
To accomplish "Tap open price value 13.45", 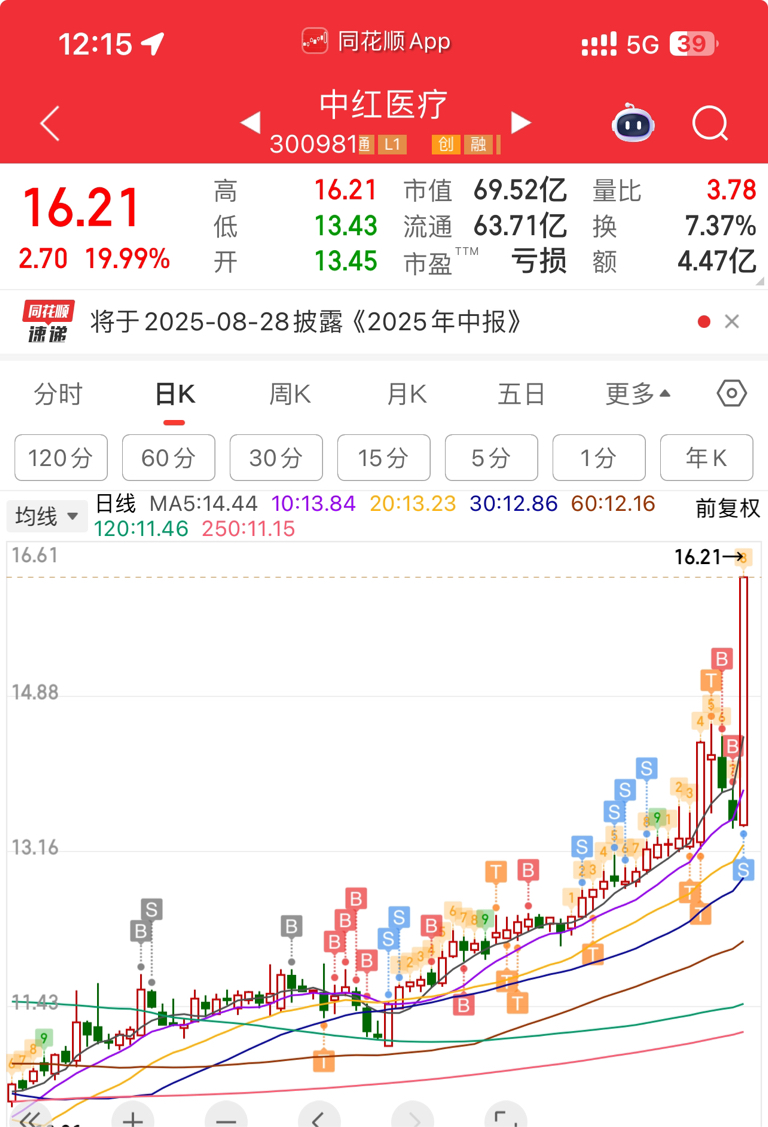I will tap(346, 261).
